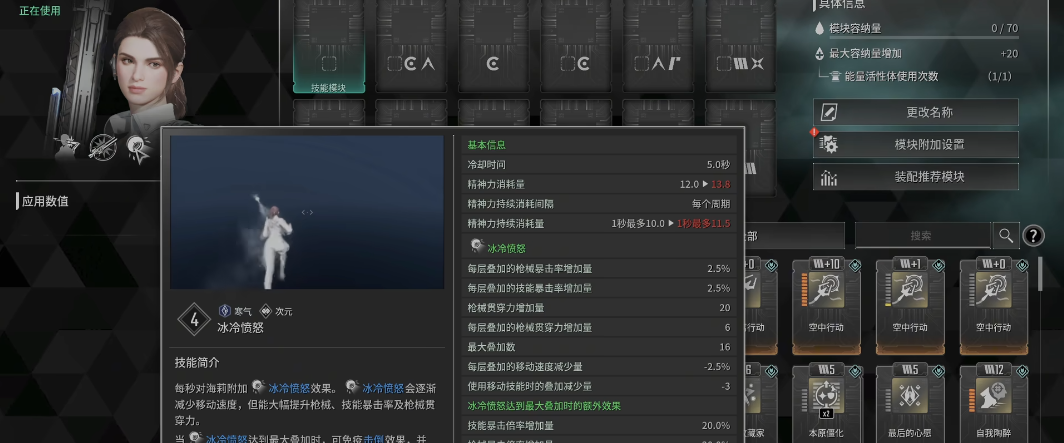The height and width of the screenshot is (443, 1064).
Task: Click the magnifier search icon
Action: pyautogui.click(x=1005, y=235)
